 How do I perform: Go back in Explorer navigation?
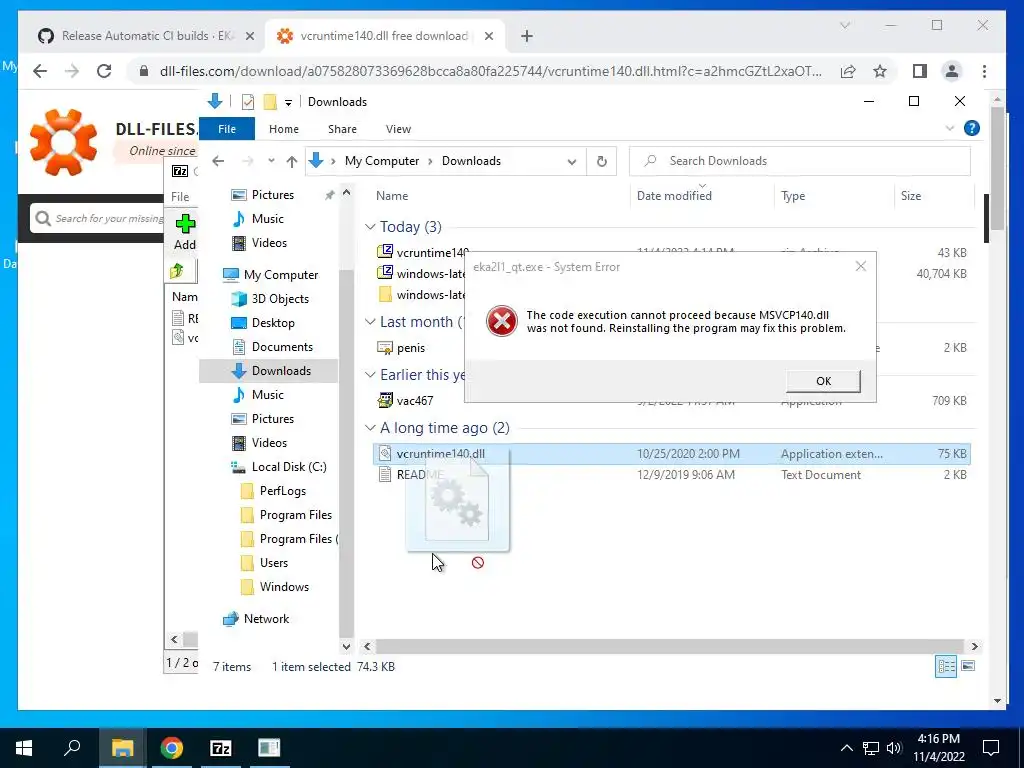(218, 161)
